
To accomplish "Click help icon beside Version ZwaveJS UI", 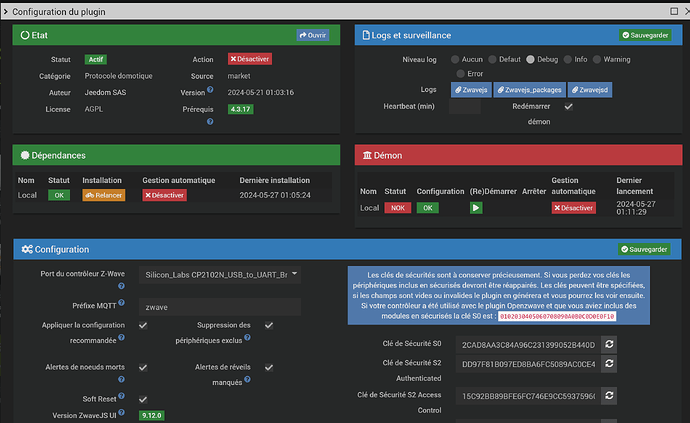I will [121, 412].
